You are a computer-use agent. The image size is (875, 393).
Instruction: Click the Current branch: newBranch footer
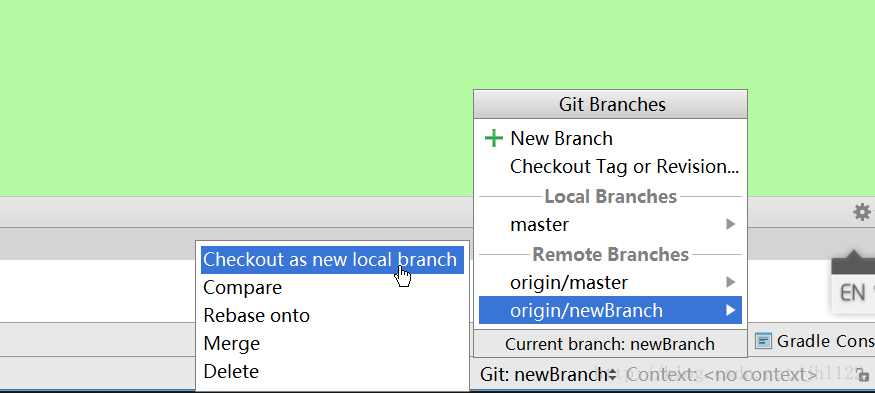pos(610,344)
